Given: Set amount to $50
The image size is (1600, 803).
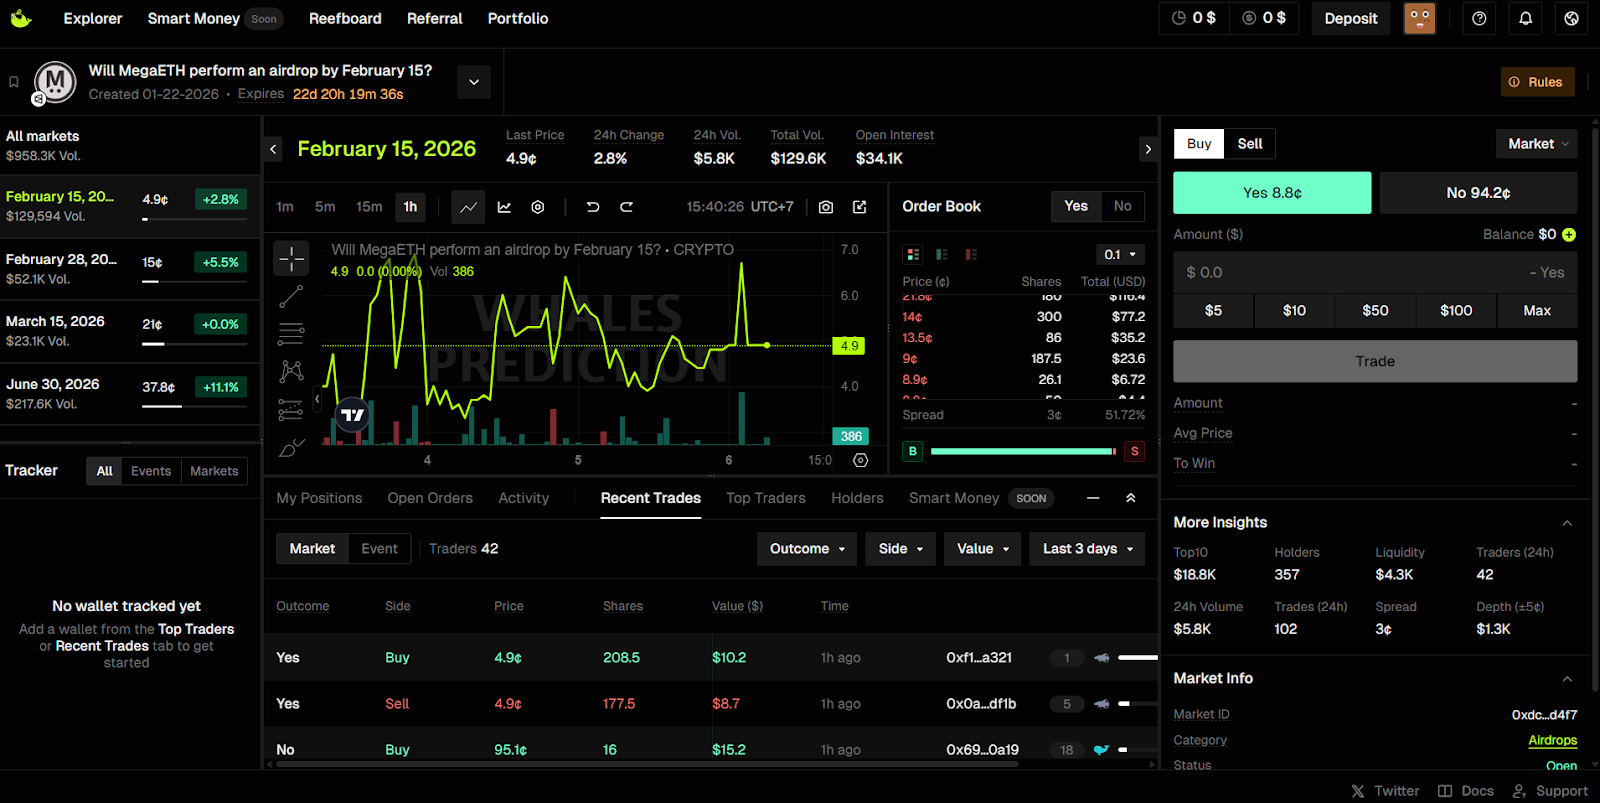Looking at the screenshot, I should pos(1375,311).
